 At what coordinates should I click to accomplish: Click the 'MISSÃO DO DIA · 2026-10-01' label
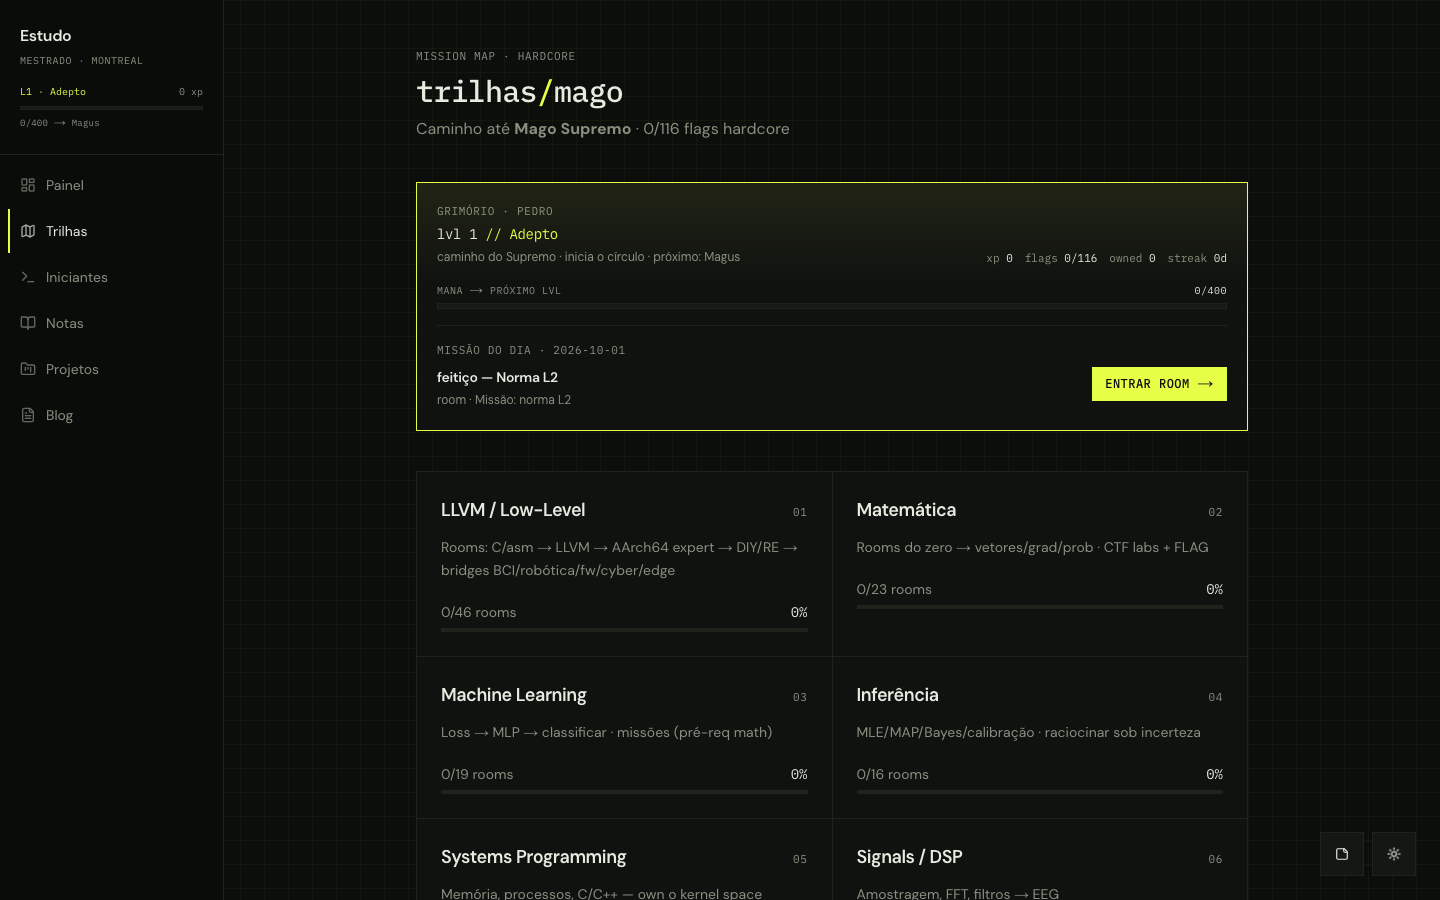click(531, 350)
